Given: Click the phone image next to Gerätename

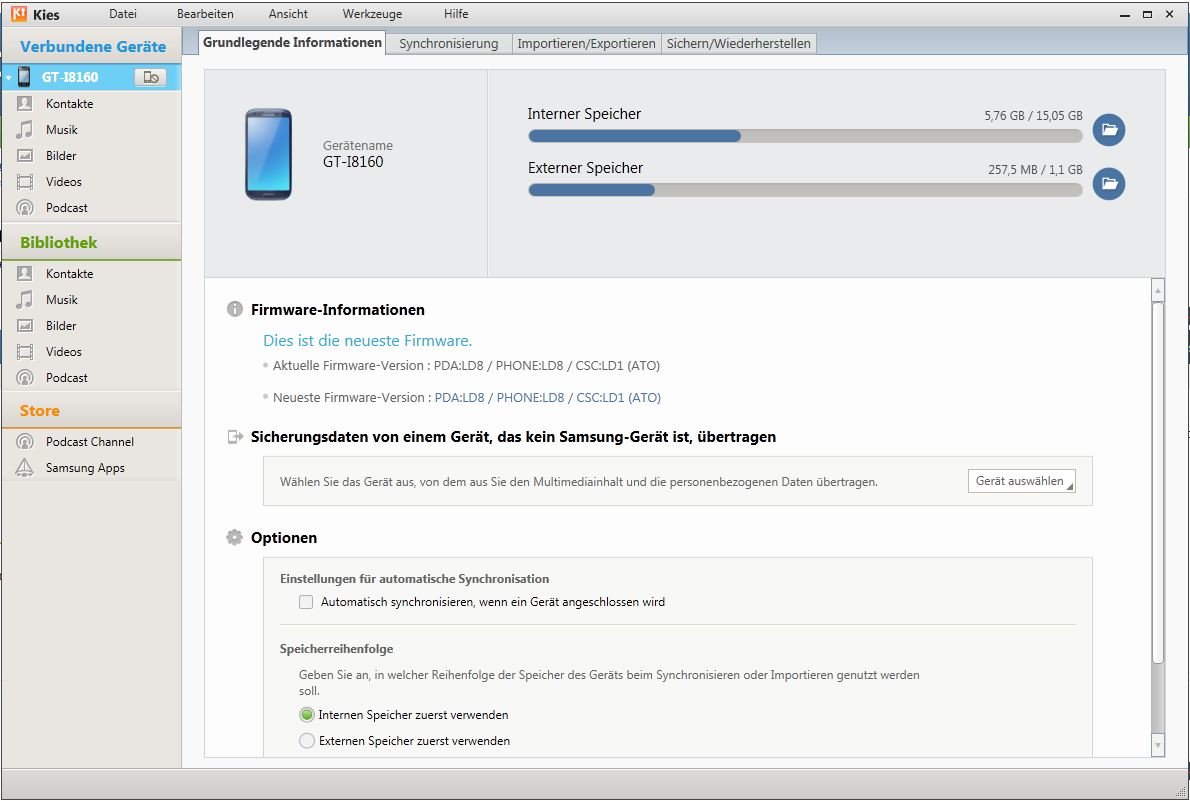Looking at the screenshot, I should click(x=268, y=154).
